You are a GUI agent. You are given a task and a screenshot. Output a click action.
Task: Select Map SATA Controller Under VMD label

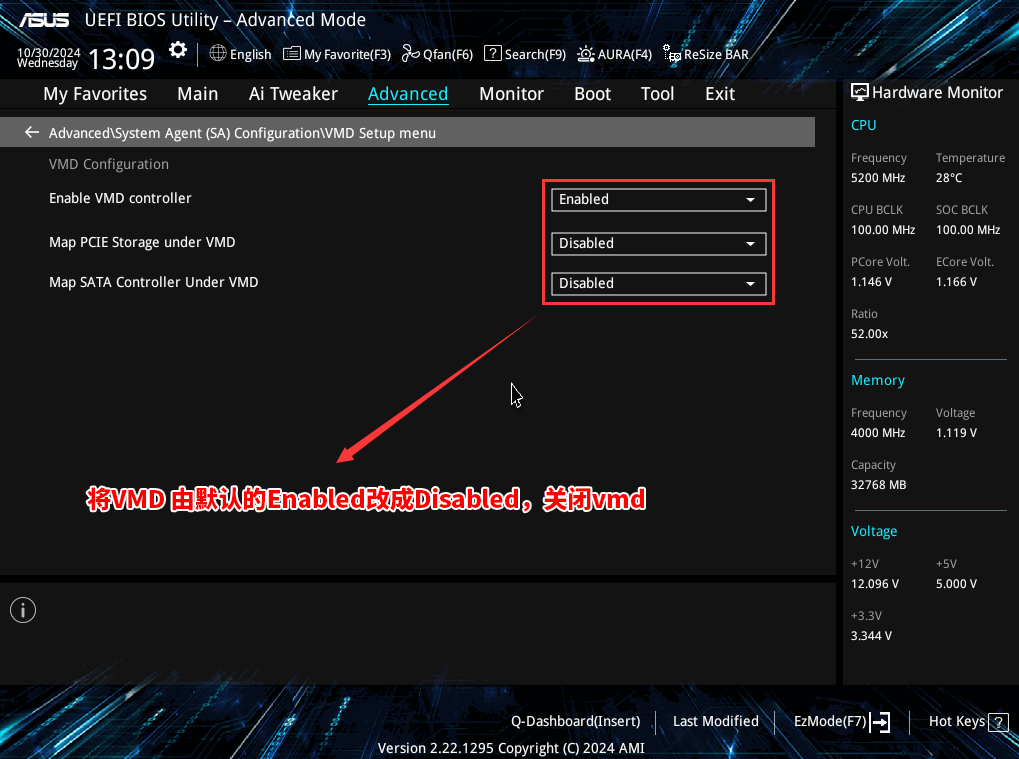(x=153, y=282)
